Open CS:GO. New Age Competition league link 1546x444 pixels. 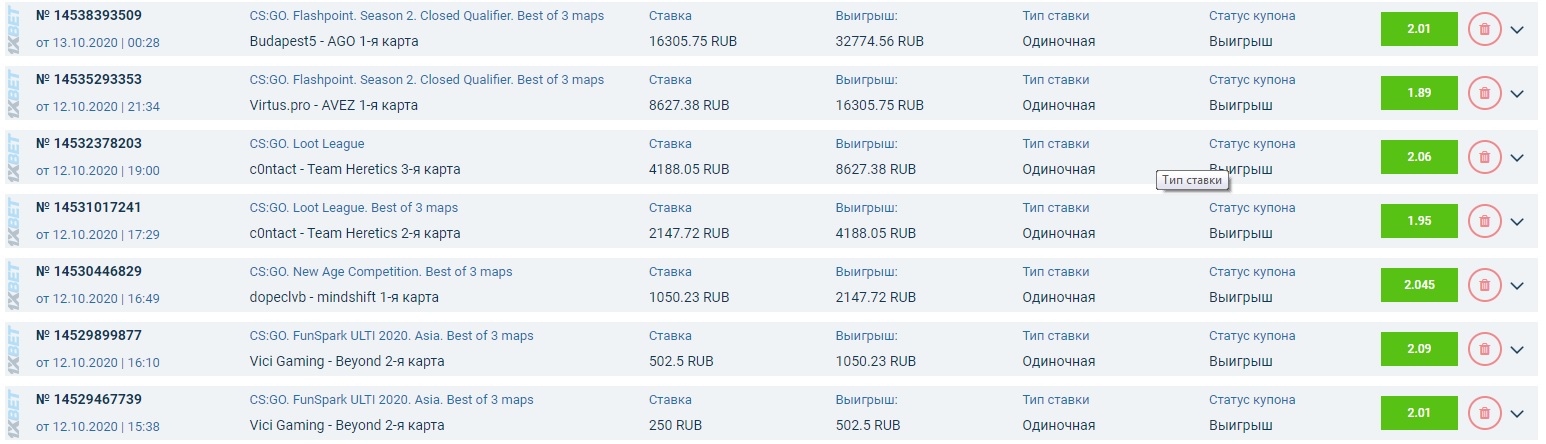click(x=380, y=272)
